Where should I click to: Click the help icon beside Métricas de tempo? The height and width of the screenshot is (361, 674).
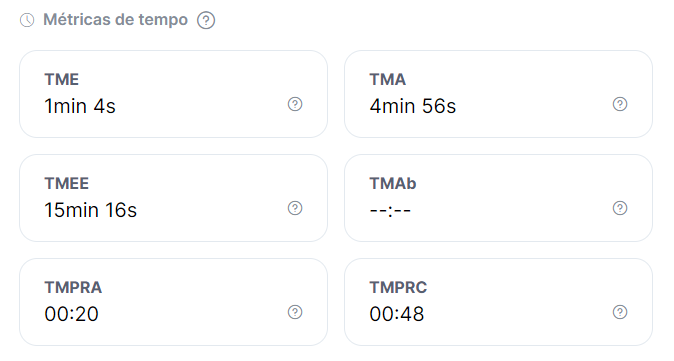click(206, 20)
